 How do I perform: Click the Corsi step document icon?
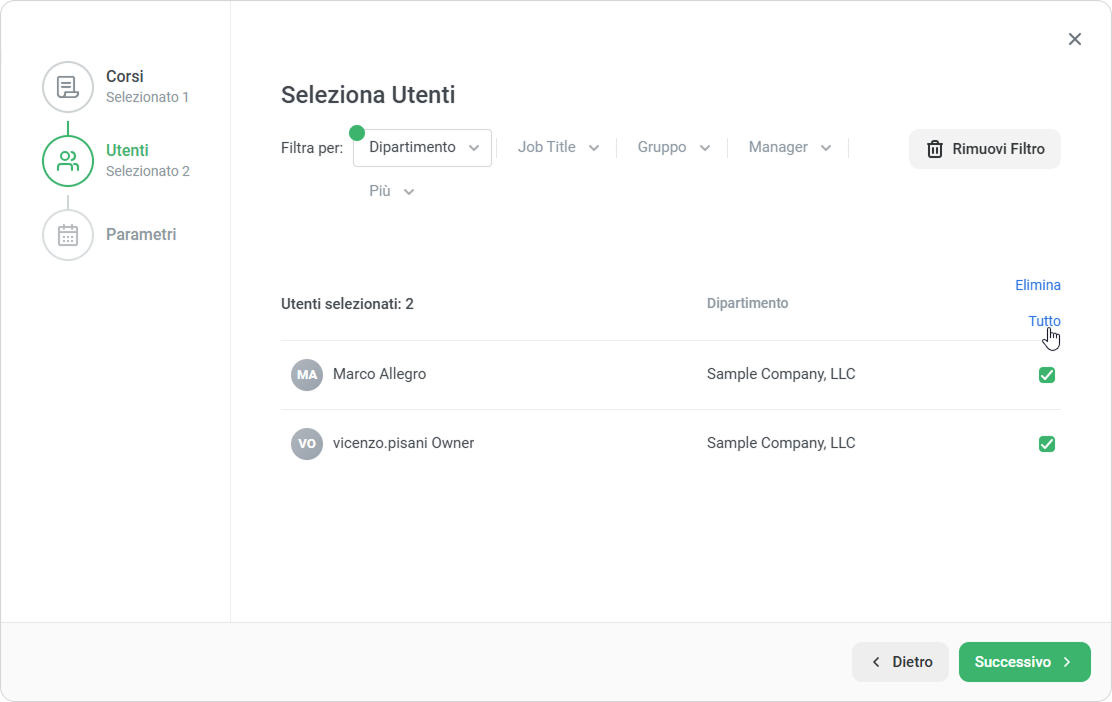click(x=68, y=86)
